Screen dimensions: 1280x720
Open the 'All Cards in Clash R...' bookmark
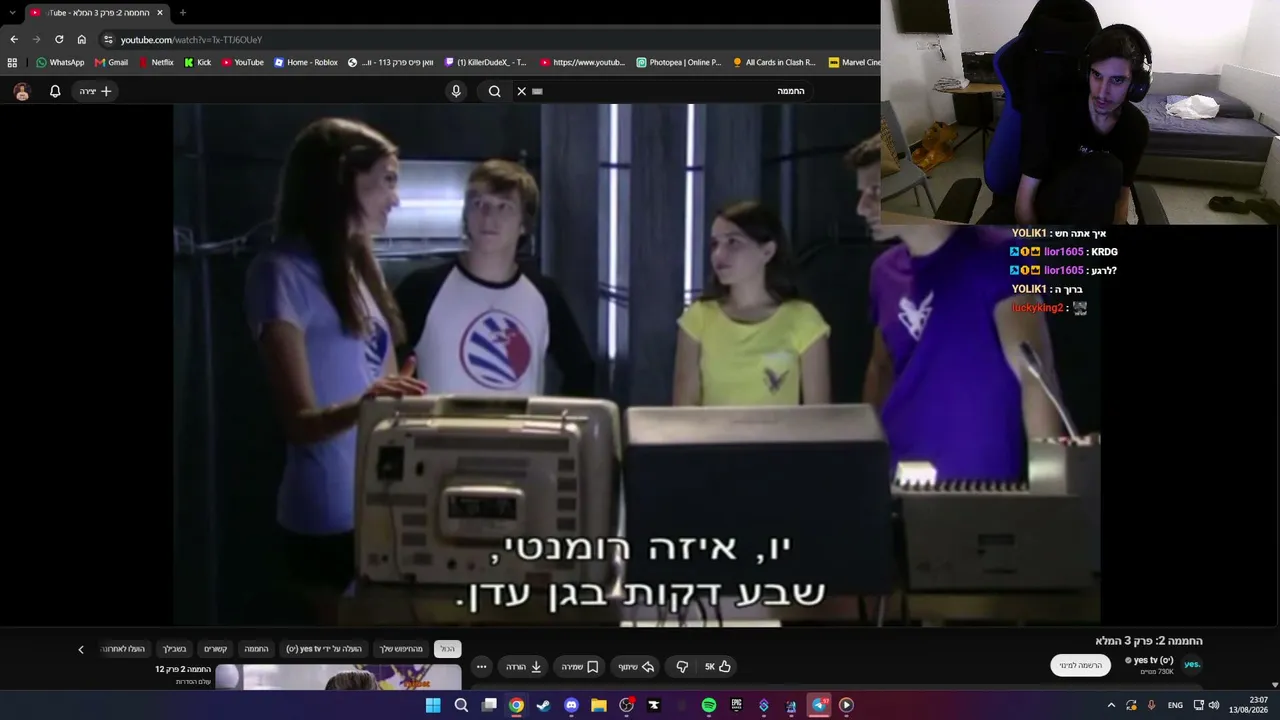coord(775,62)
